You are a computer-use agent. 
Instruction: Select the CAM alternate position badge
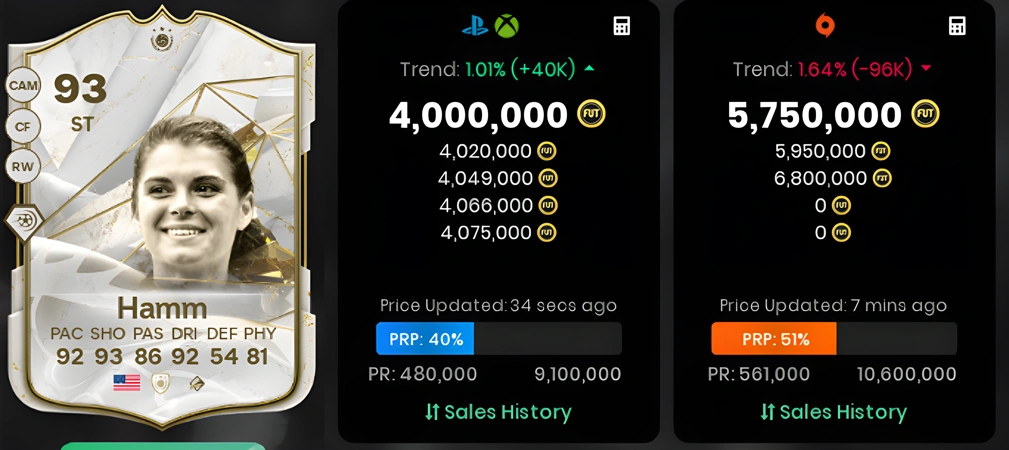23,85
